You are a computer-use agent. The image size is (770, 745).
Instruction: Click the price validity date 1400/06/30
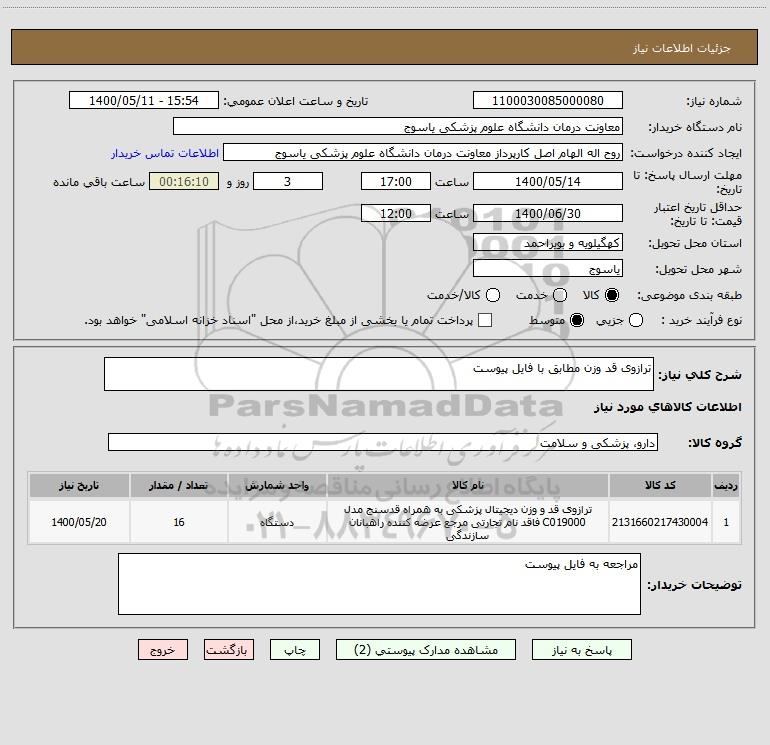548,213
